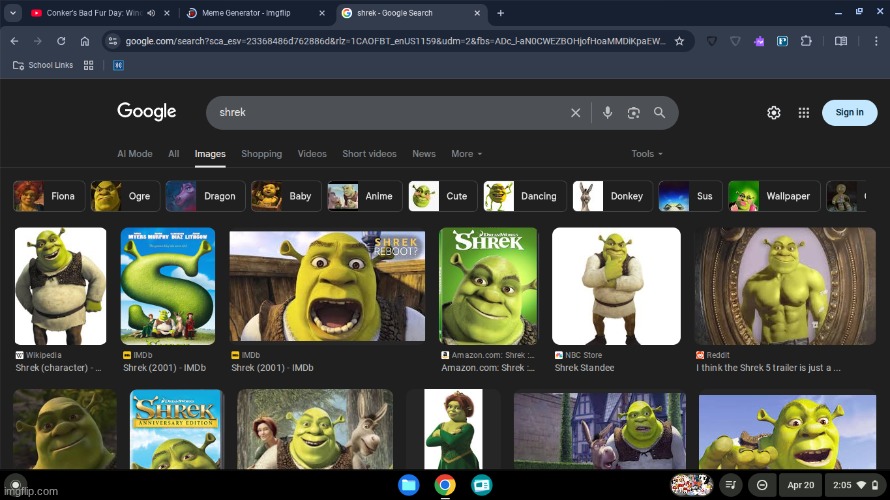This screenshot has height=500, width=890.
Task: Open the Short videos tab
Action: click(x=369, y=154)
